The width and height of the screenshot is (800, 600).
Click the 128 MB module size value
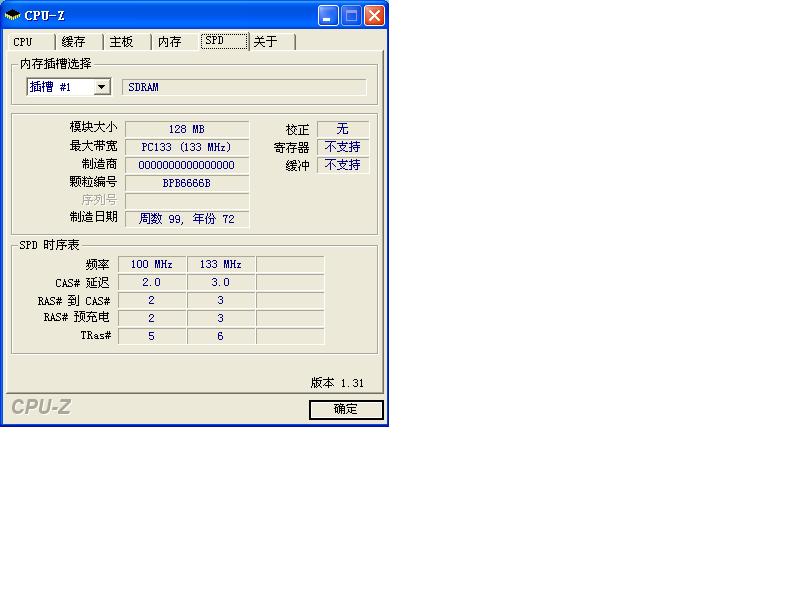pyautogui.click(x=187, y=129)
